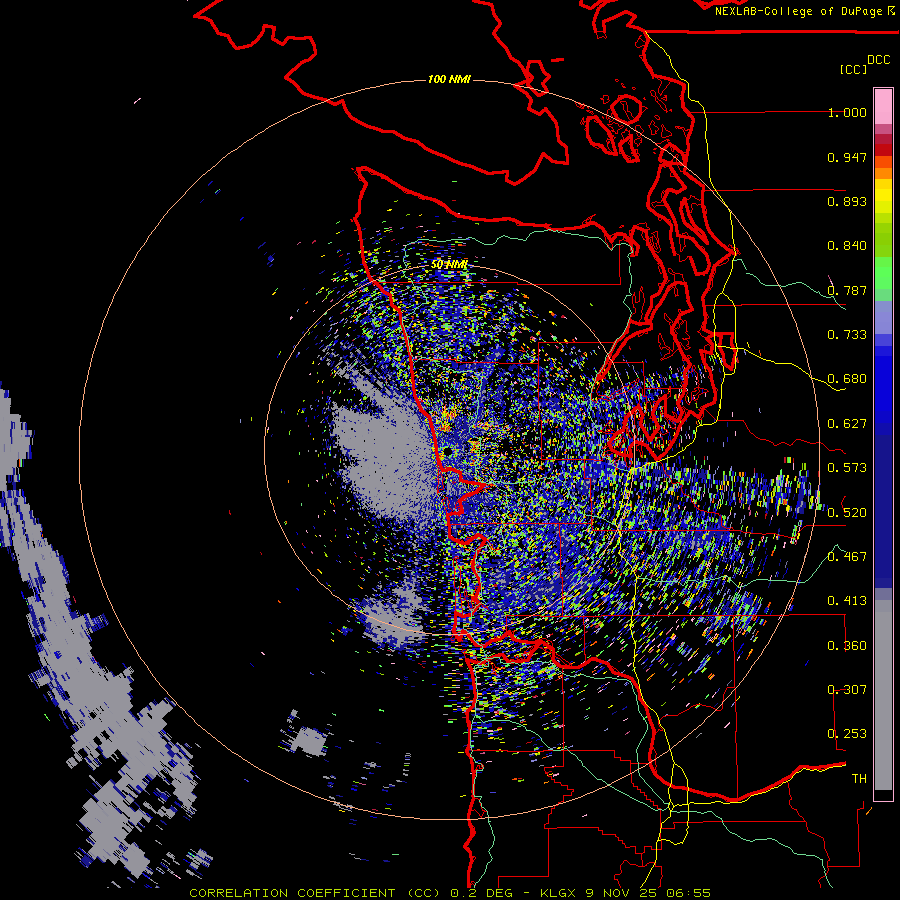The height and width of the screenshot is (900, 900).
Task: Click the TH threshold label on legend
Action: tap(859, 779)
